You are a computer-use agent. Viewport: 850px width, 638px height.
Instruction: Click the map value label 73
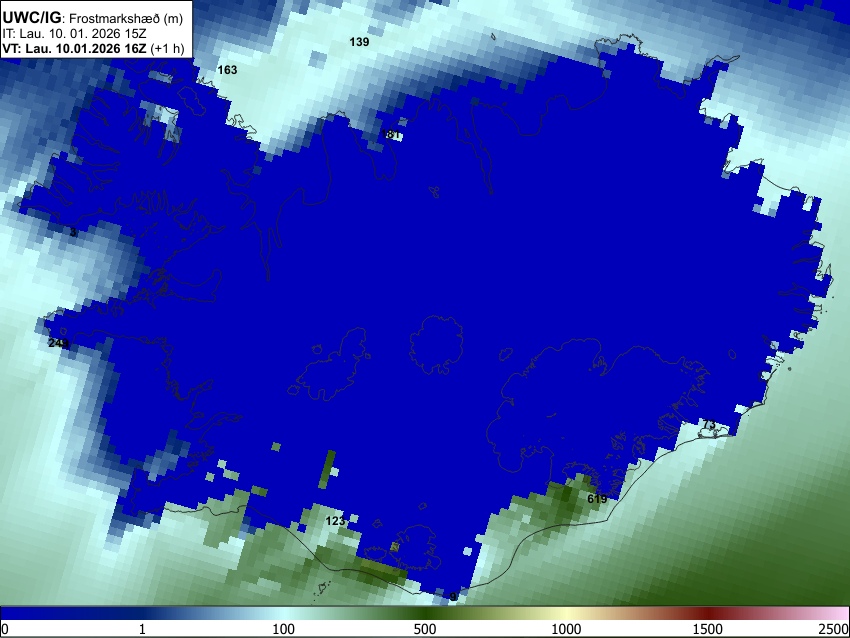click(709, 424)
